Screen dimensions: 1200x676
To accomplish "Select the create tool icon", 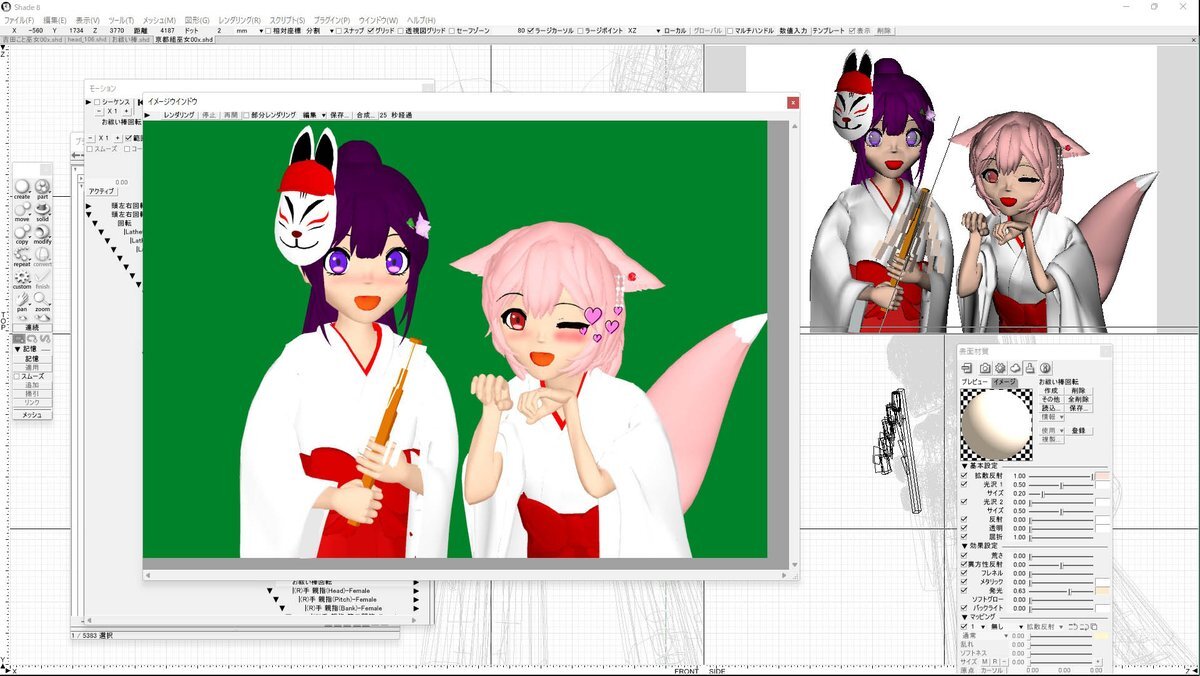I will [x=22, y=187].
